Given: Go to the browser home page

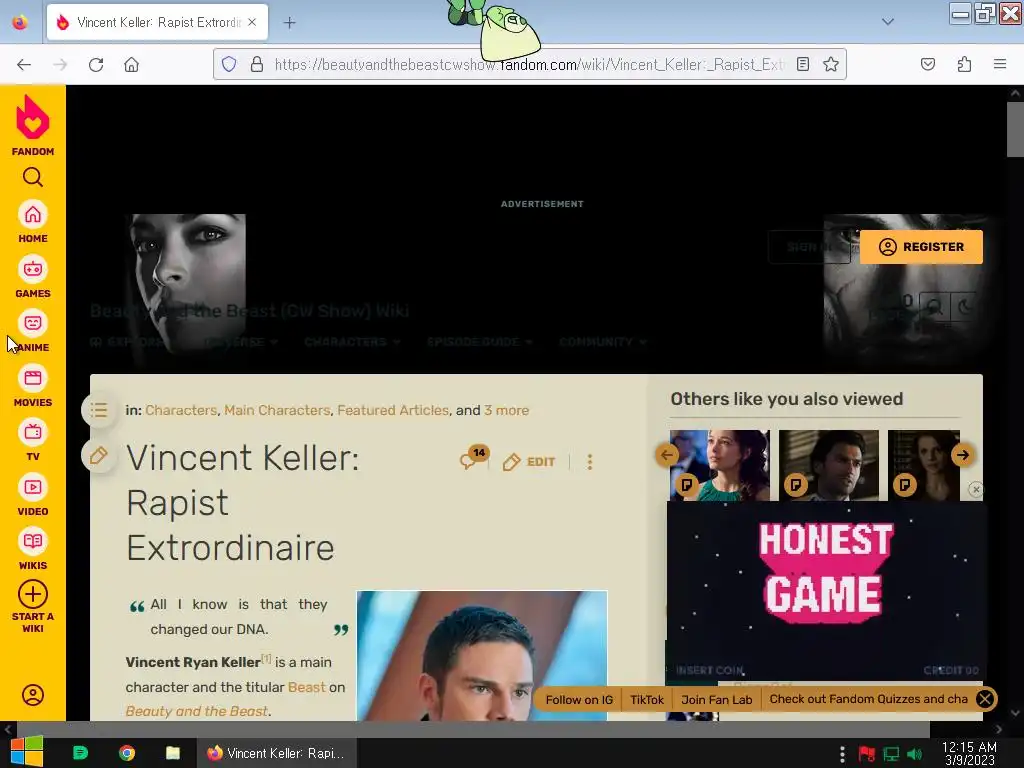Looking at the screenshot, I should (x=131, y=65).
